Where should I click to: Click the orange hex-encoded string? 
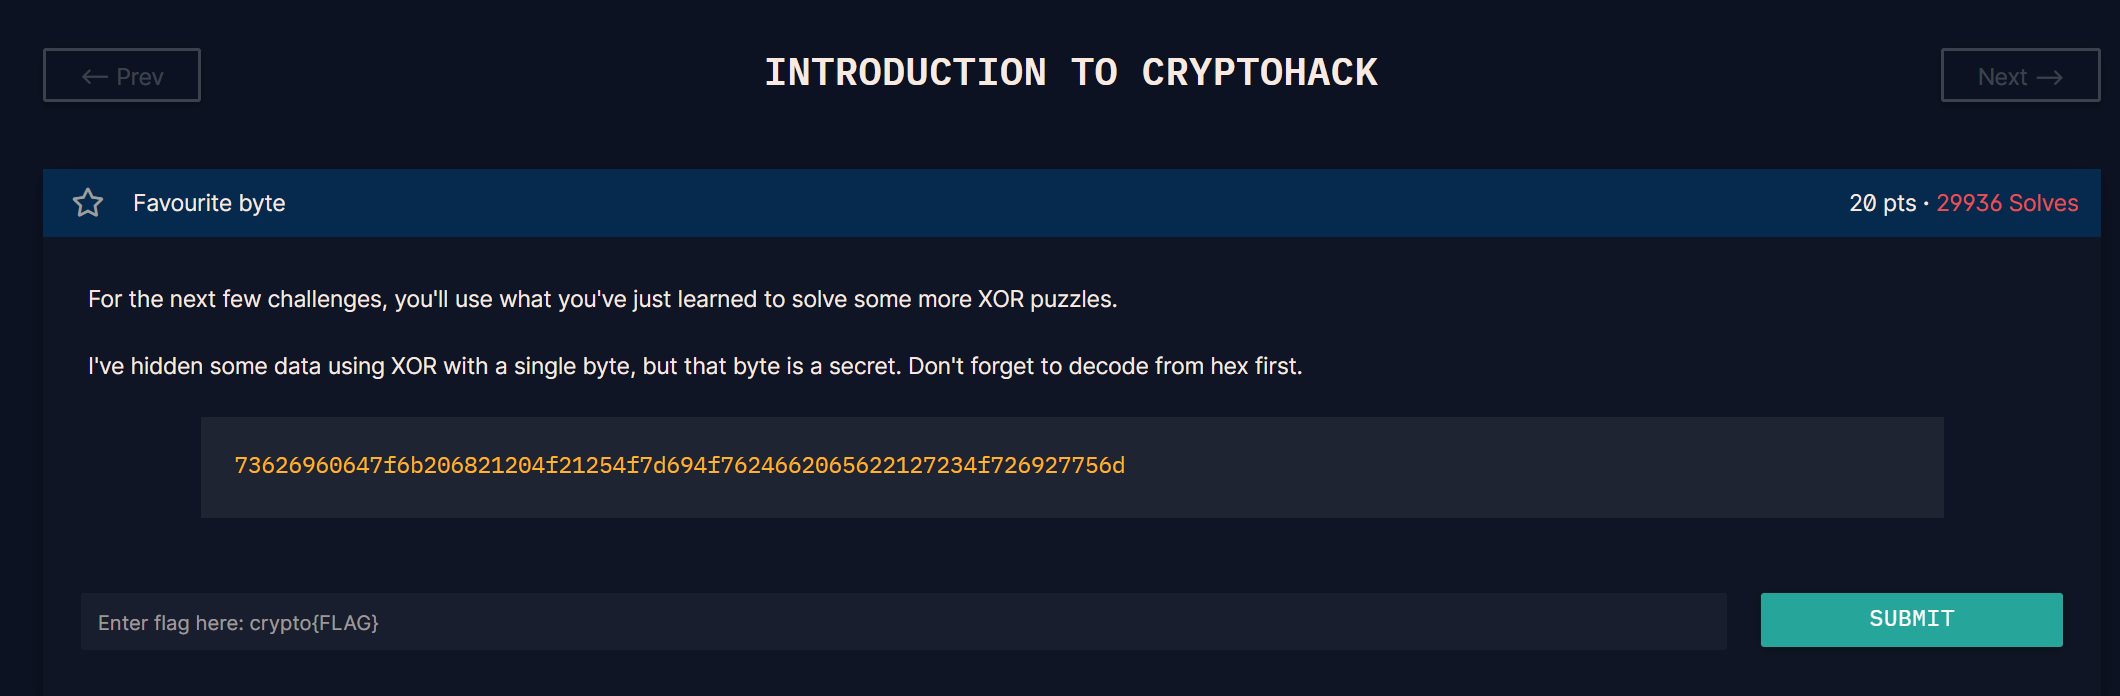679,466
